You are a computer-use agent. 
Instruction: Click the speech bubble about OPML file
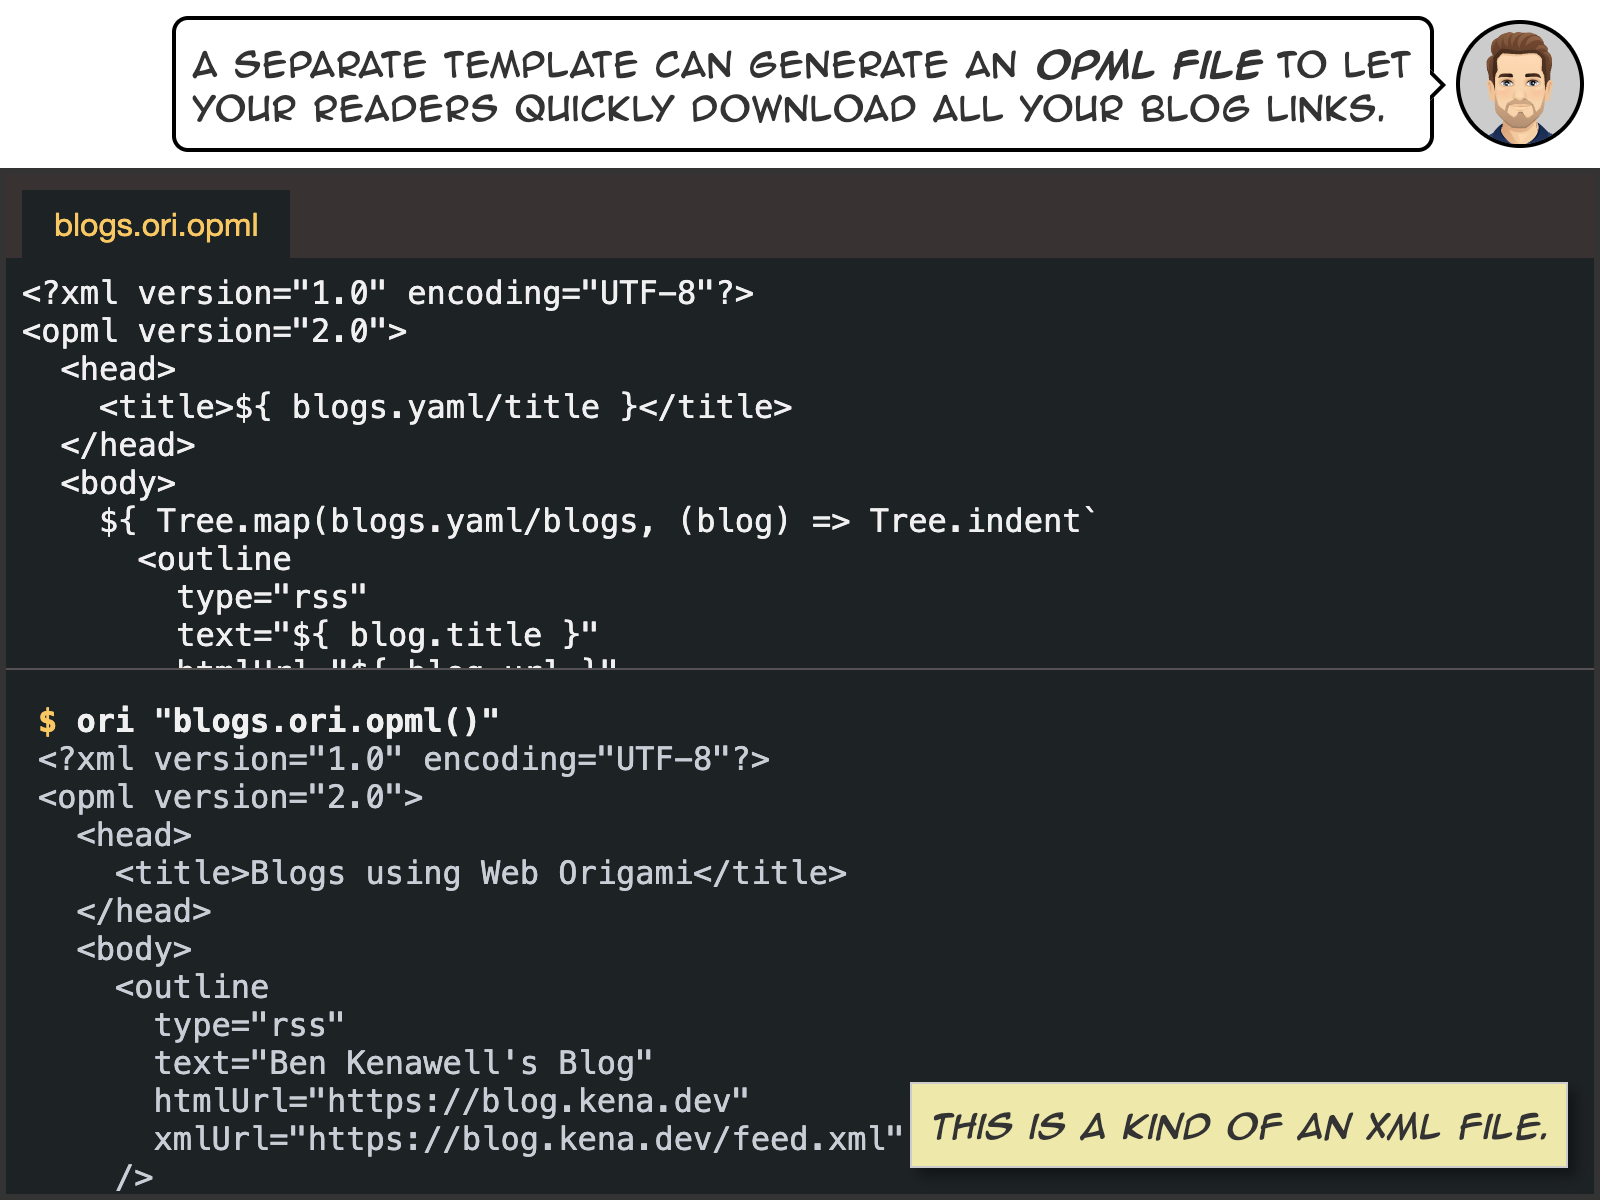803,85
